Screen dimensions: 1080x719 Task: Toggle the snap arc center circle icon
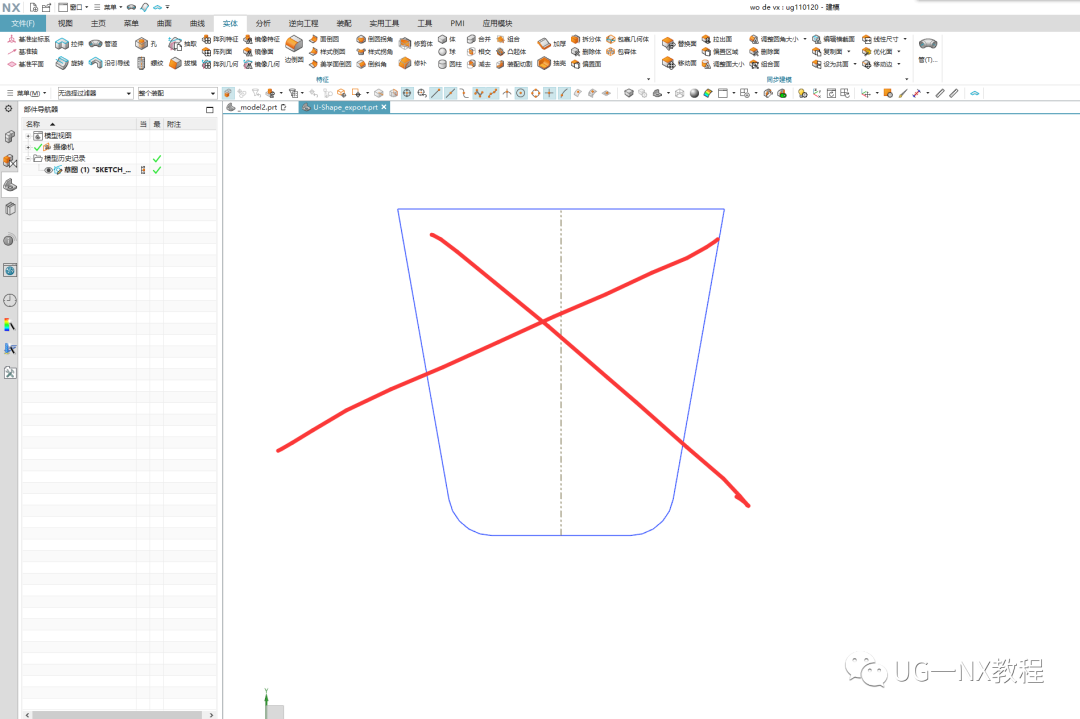[521, 93]
